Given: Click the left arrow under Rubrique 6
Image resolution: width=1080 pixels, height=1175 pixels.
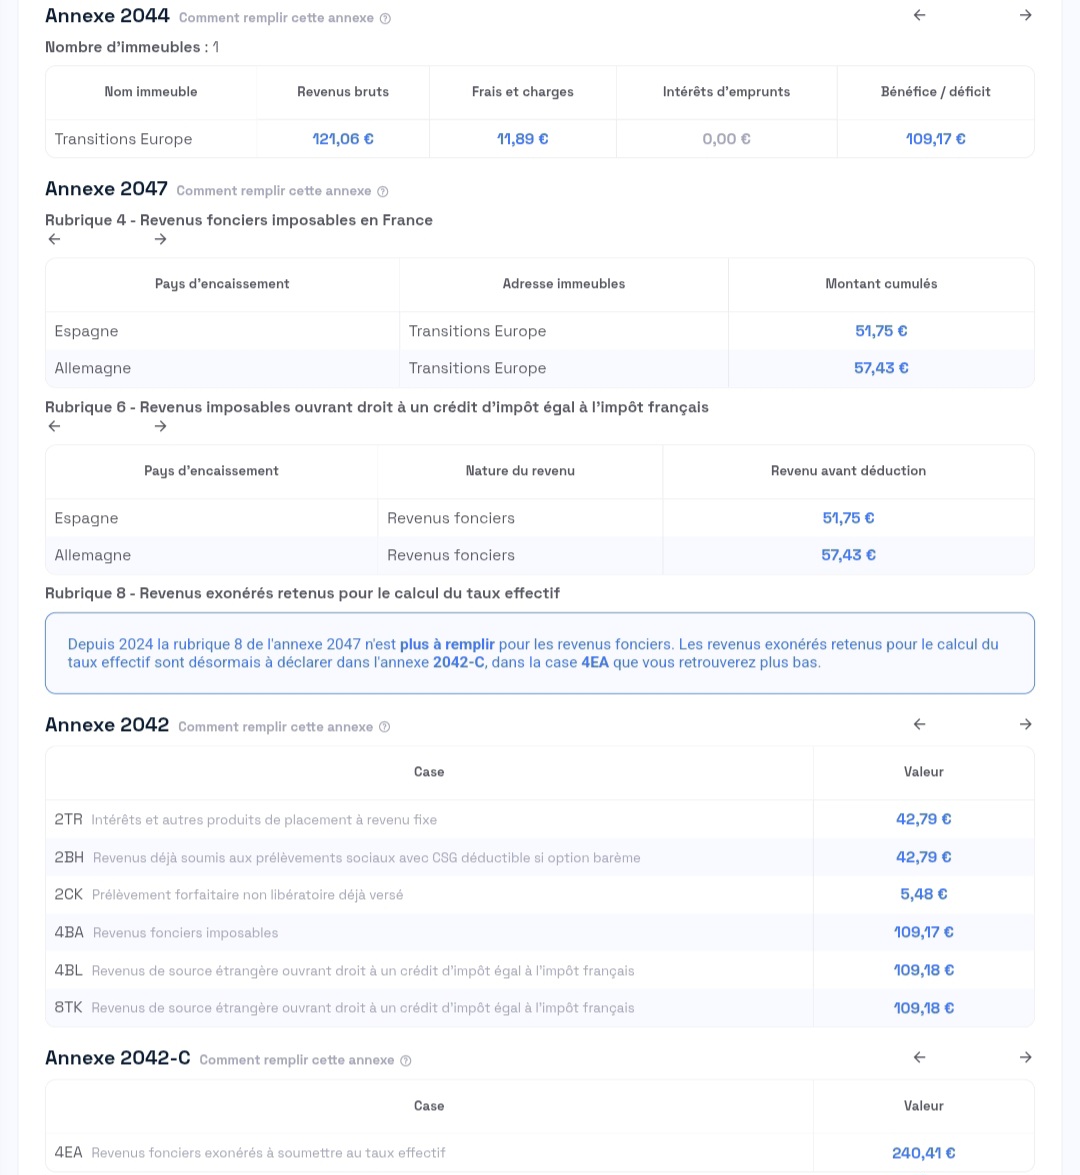Looking at the screenshot, I should coord(54,426).
